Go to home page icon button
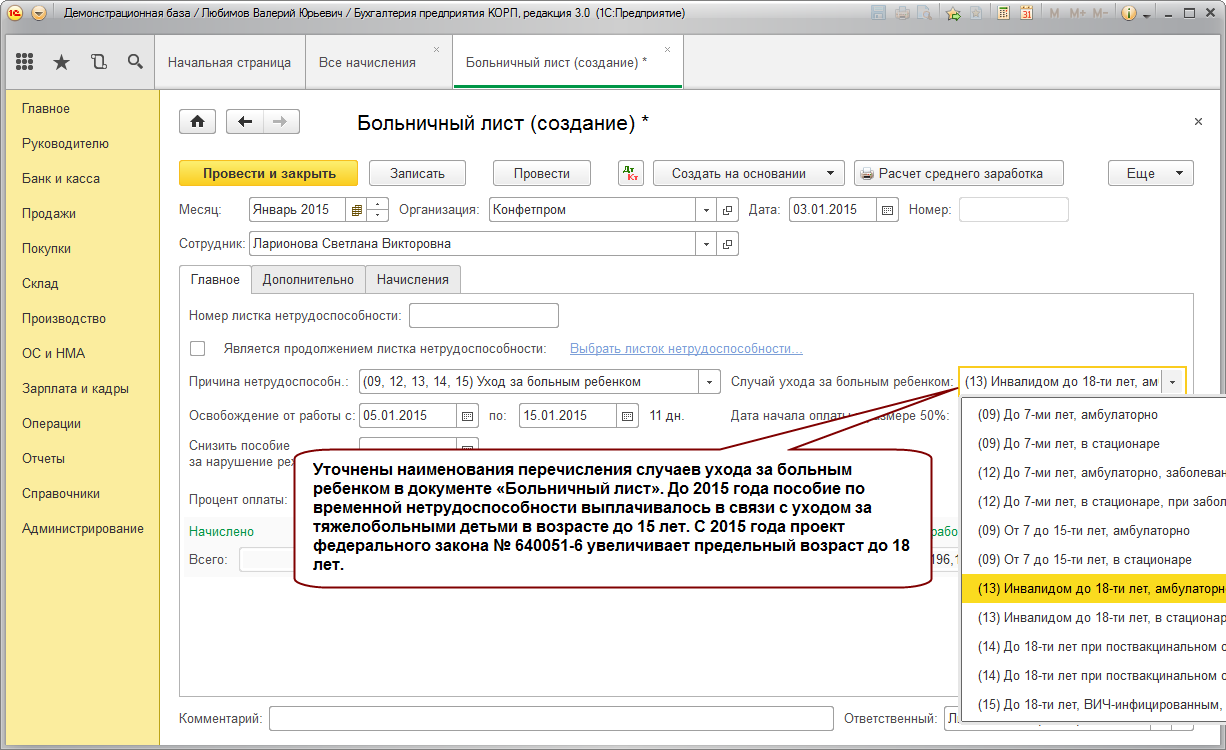 [198, 121]
